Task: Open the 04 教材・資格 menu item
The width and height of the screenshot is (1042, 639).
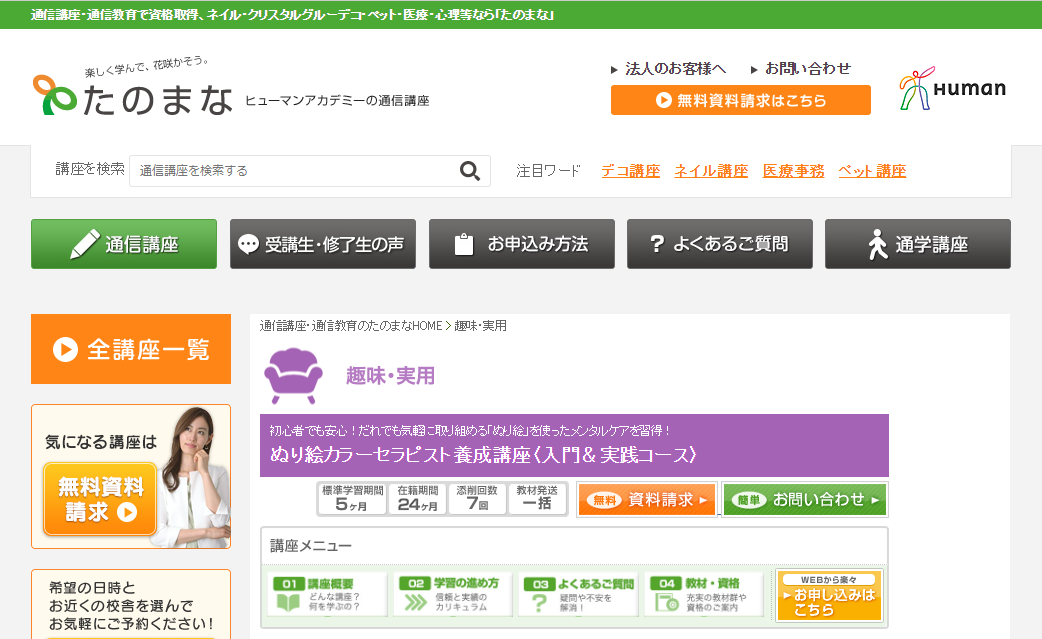Action: point(704,594)
